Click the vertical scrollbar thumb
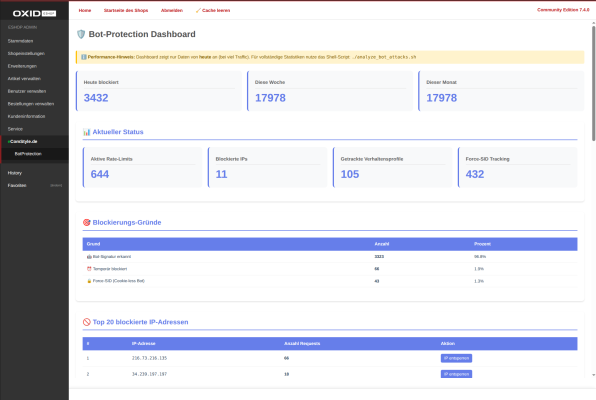The height and width of the screenshot is (400, 596). click(593, 84)
